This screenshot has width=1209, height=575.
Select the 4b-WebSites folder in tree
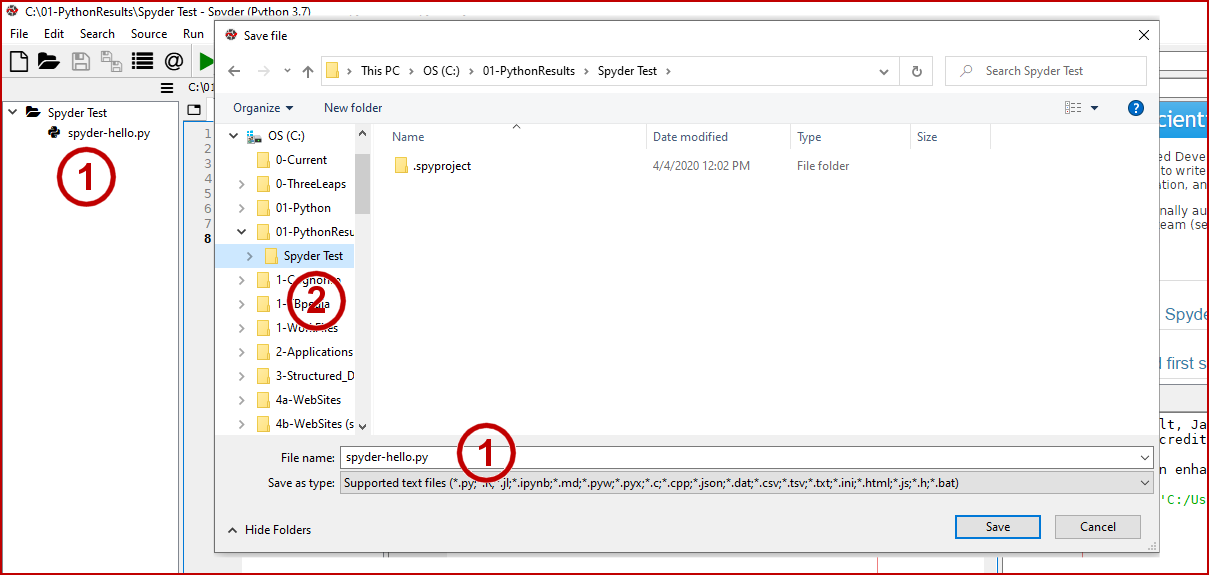305,424
